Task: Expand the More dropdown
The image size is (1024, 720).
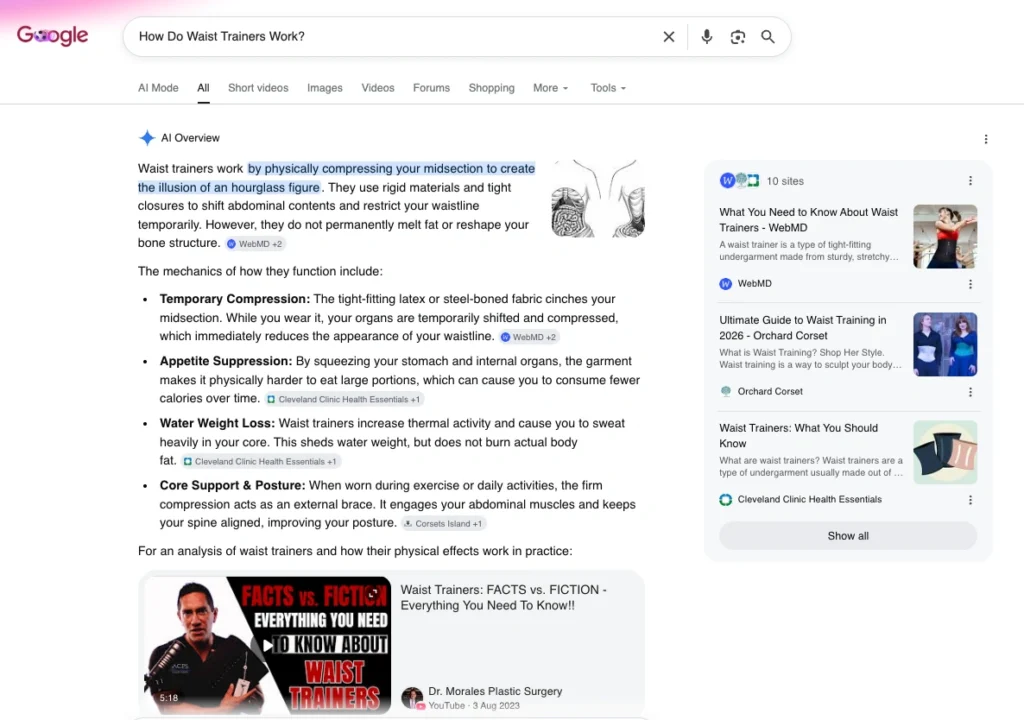Action: (551, 88)
